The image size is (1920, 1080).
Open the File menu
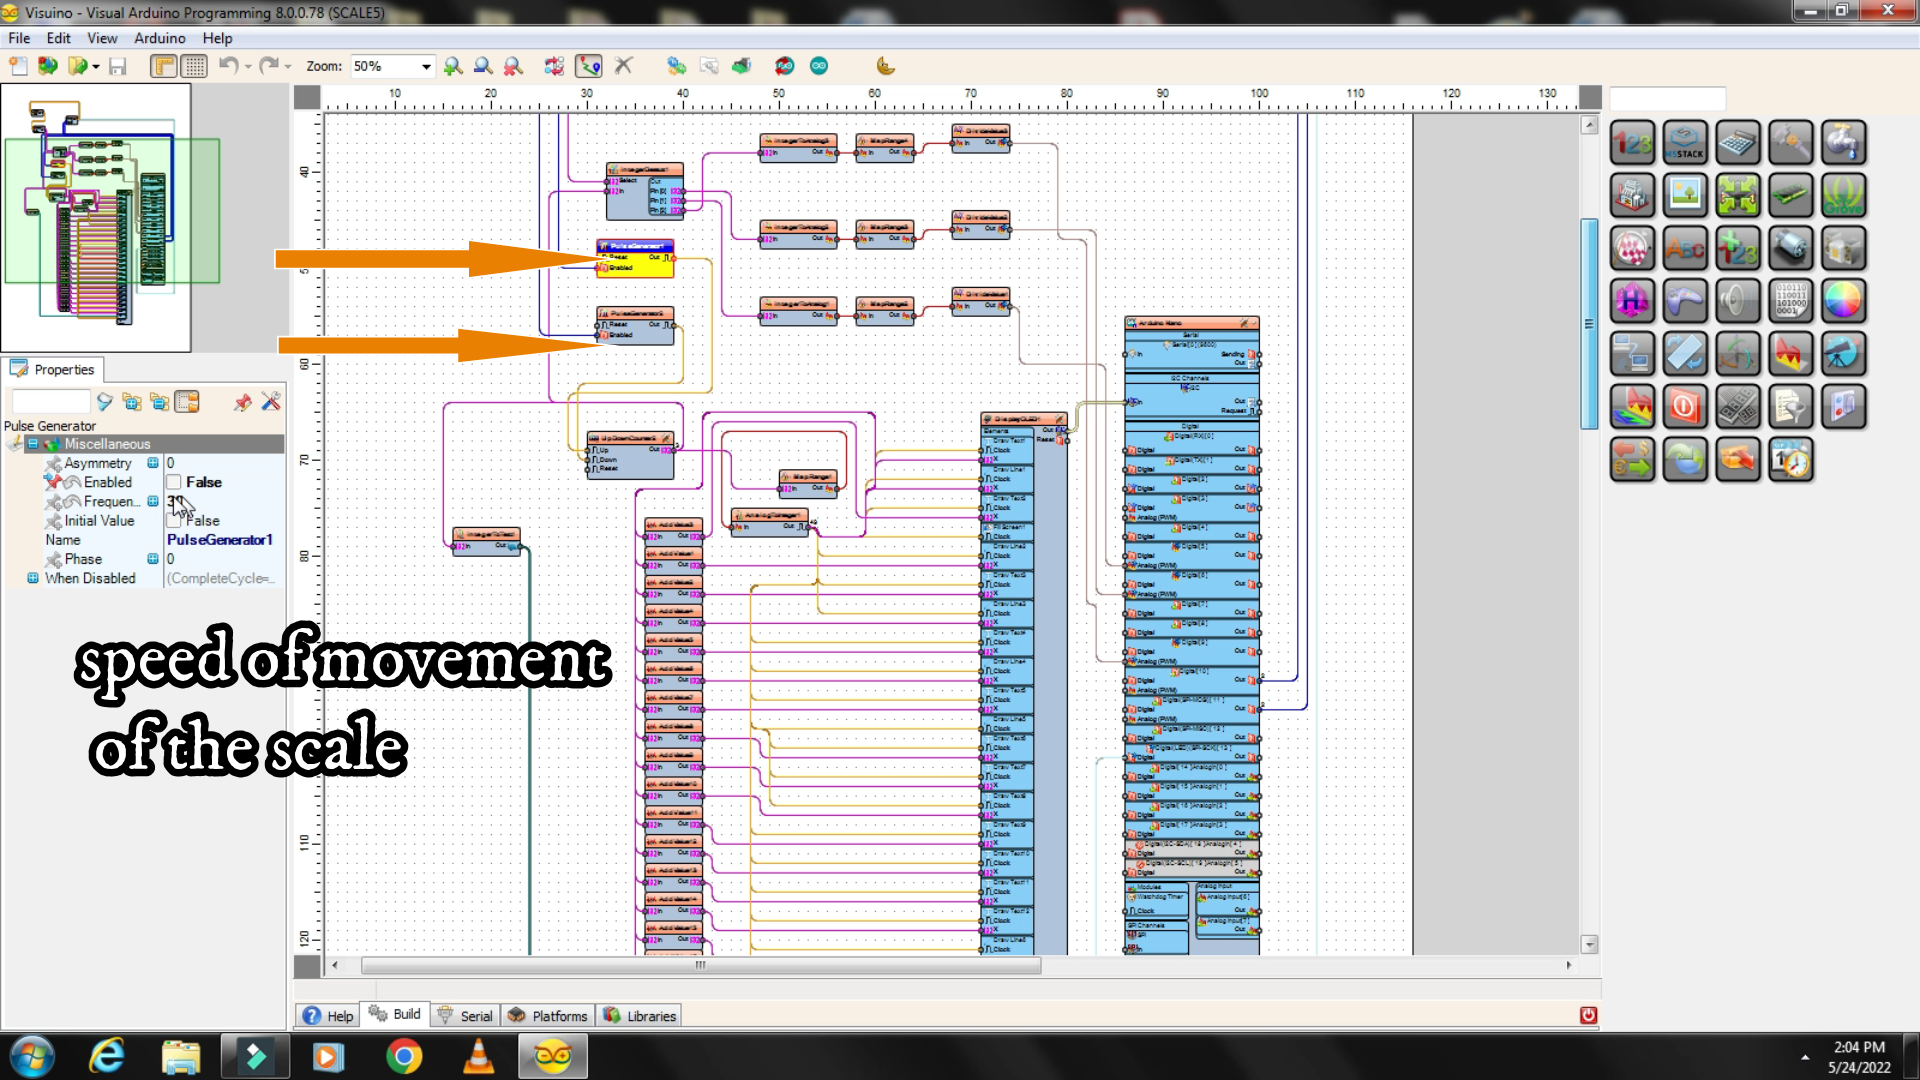coord(19,38)
